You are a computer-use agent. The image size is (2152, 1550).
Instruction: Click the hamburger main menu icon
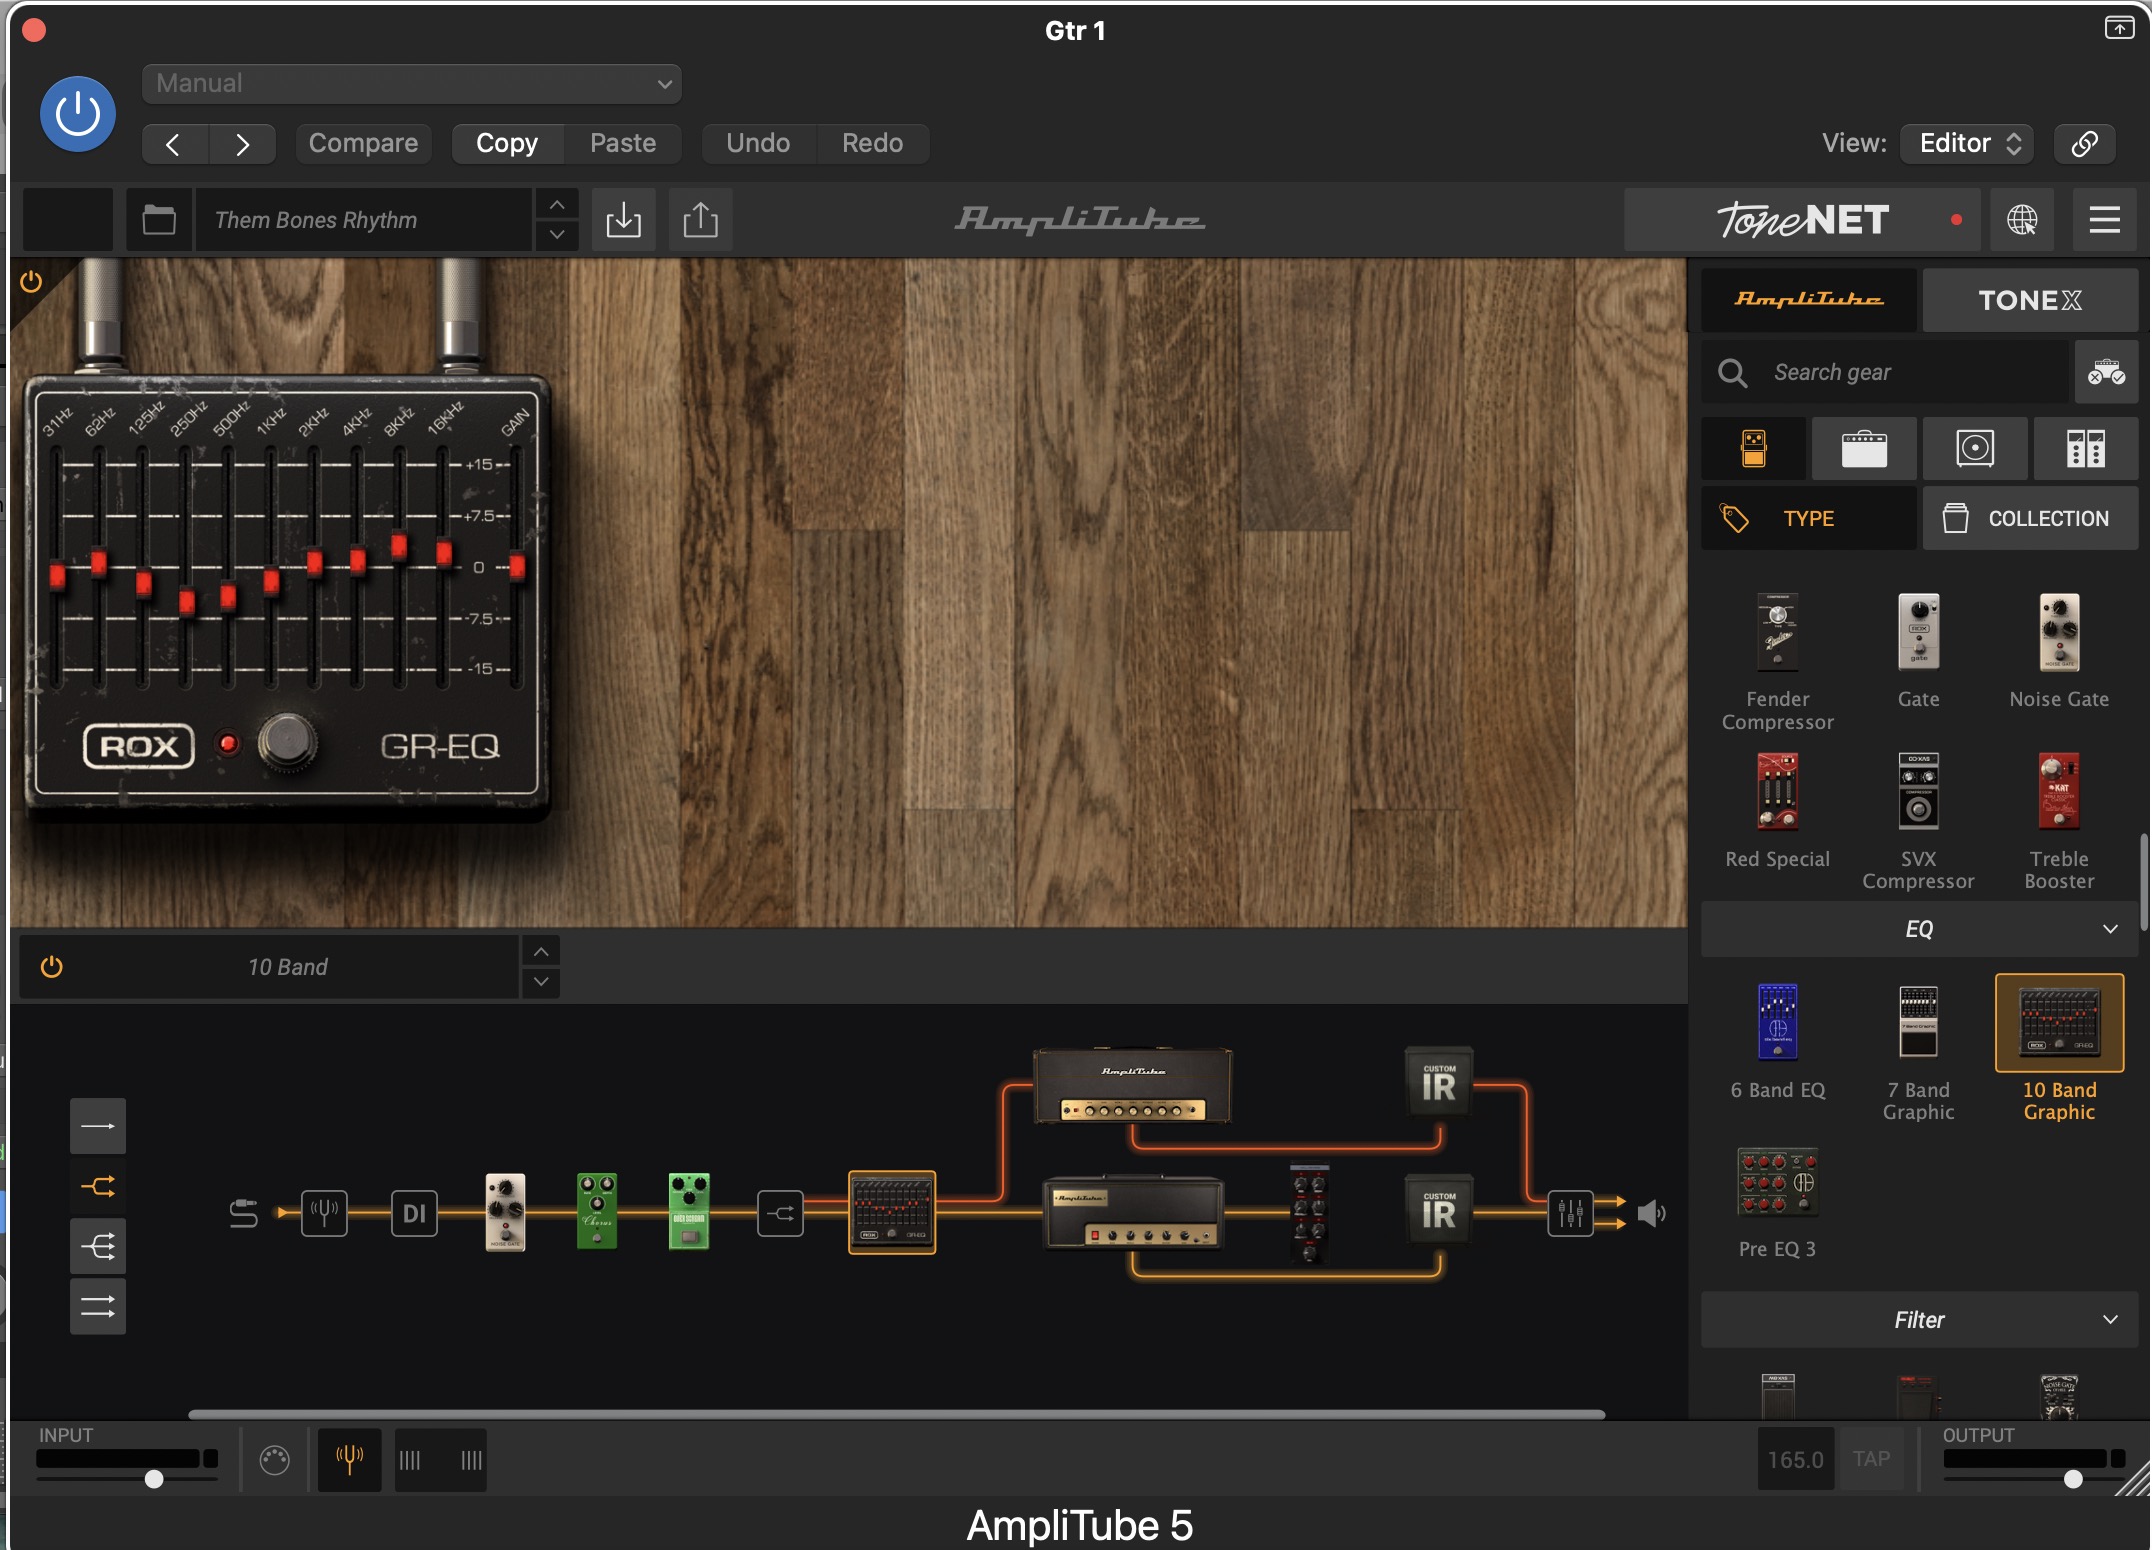pyautogui.click(x=2104, y=219)
